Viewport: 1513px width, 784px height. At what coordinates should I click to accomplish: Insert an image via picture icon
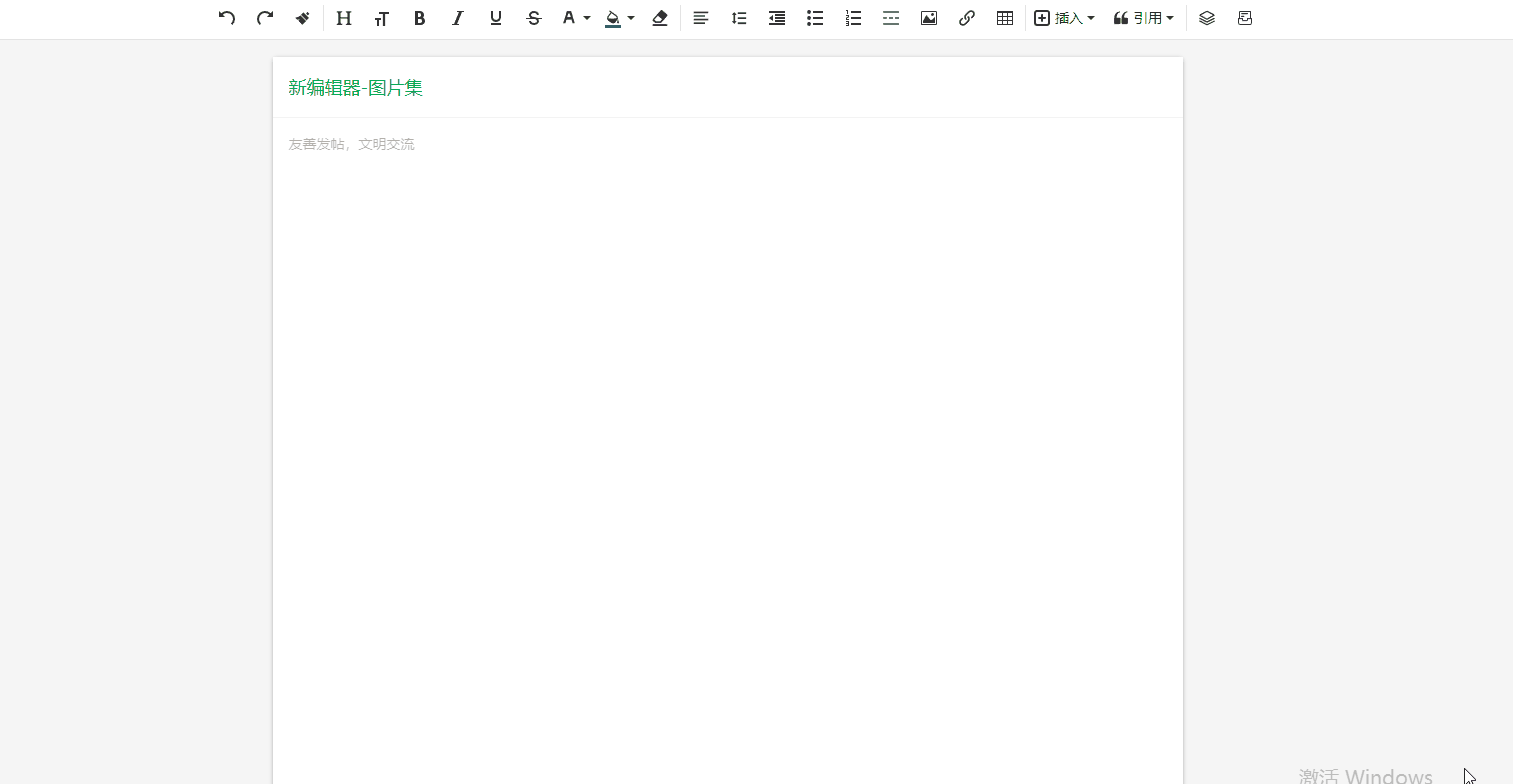tap(929, 18)
